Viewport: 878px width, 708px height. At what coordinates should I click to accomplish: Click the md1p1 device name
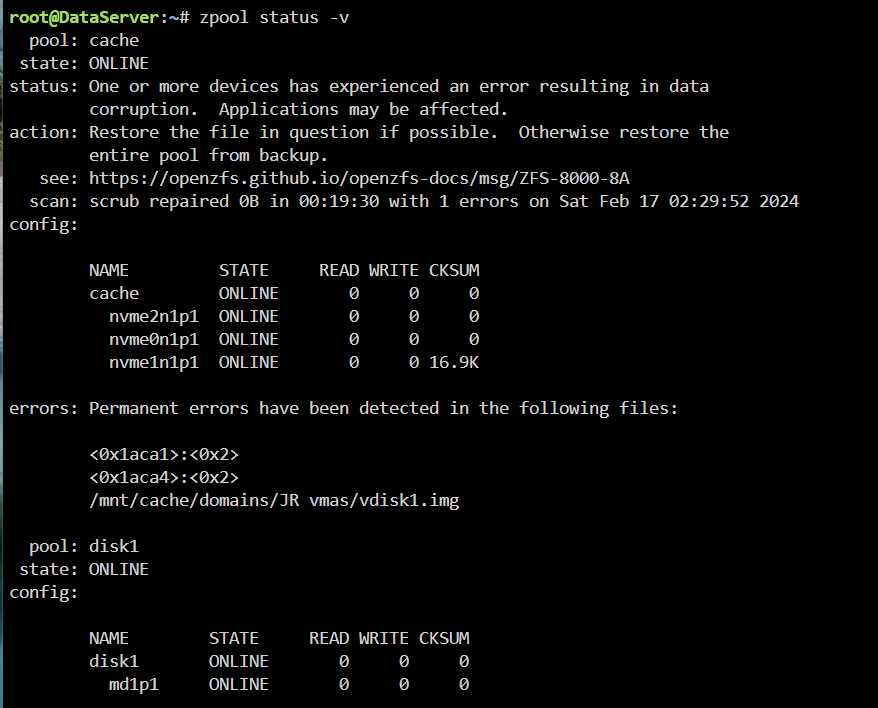click(x=134, y=684)
